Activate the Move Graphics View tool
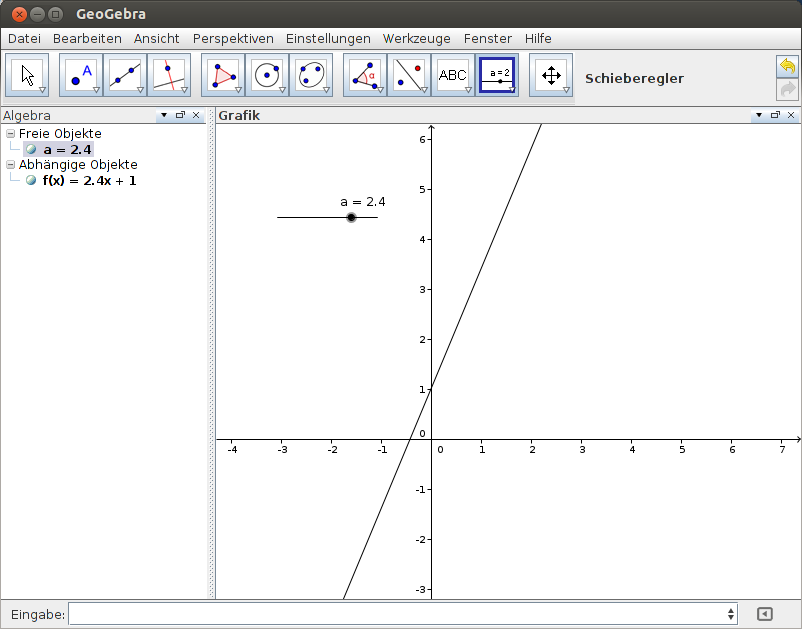The height and width of the screenshot is (629, 802). (551, 73)
